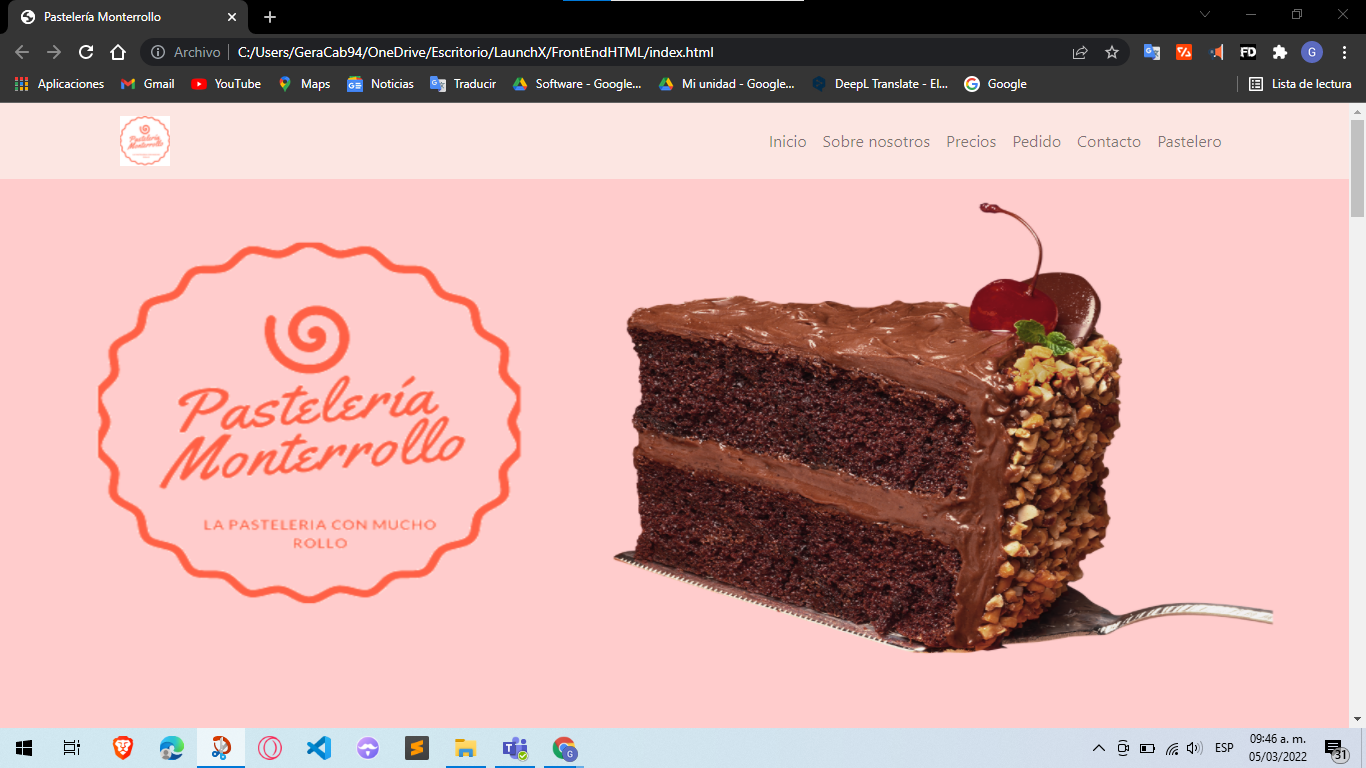Bookmark this page with the star icon

click(x=1111, y=52)
